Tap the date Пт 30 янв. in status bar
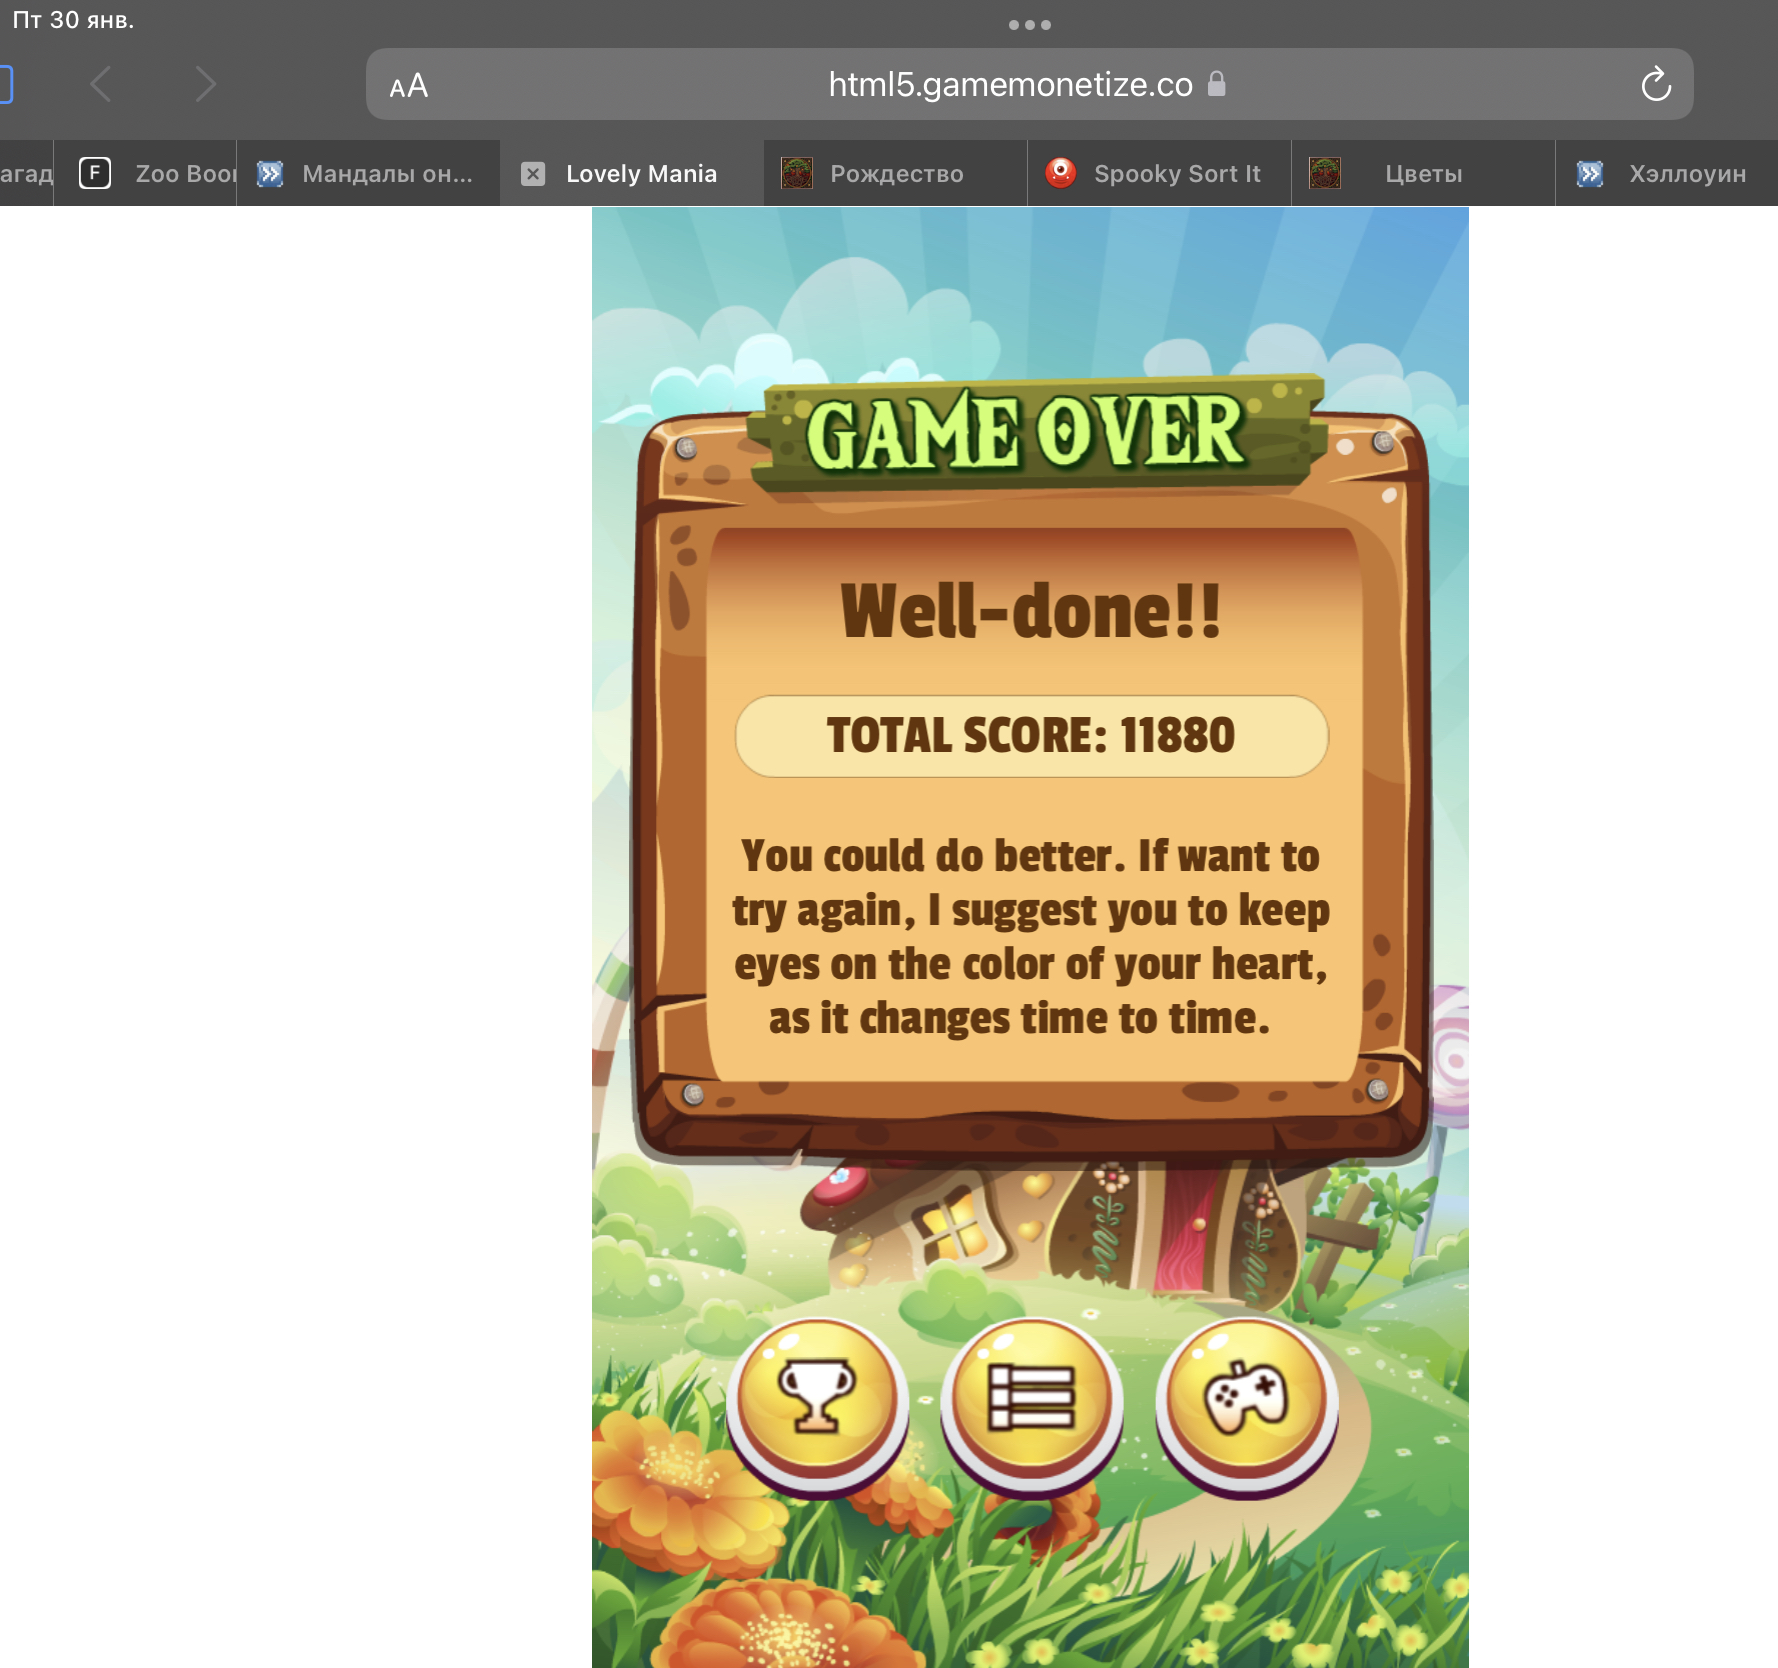The height and width of the screenshot is (1668, 1778). 73,20
